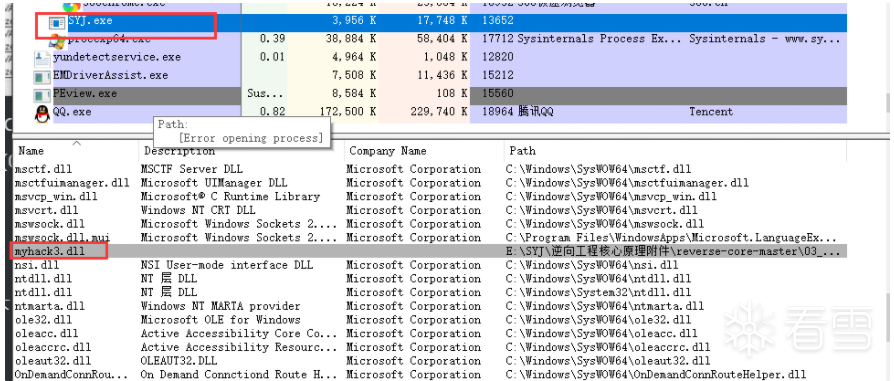Viewport: 894px width, 381px height.
Task: Select mswsock.dll.mui in the DLL list
Action: tap(62, 238)
